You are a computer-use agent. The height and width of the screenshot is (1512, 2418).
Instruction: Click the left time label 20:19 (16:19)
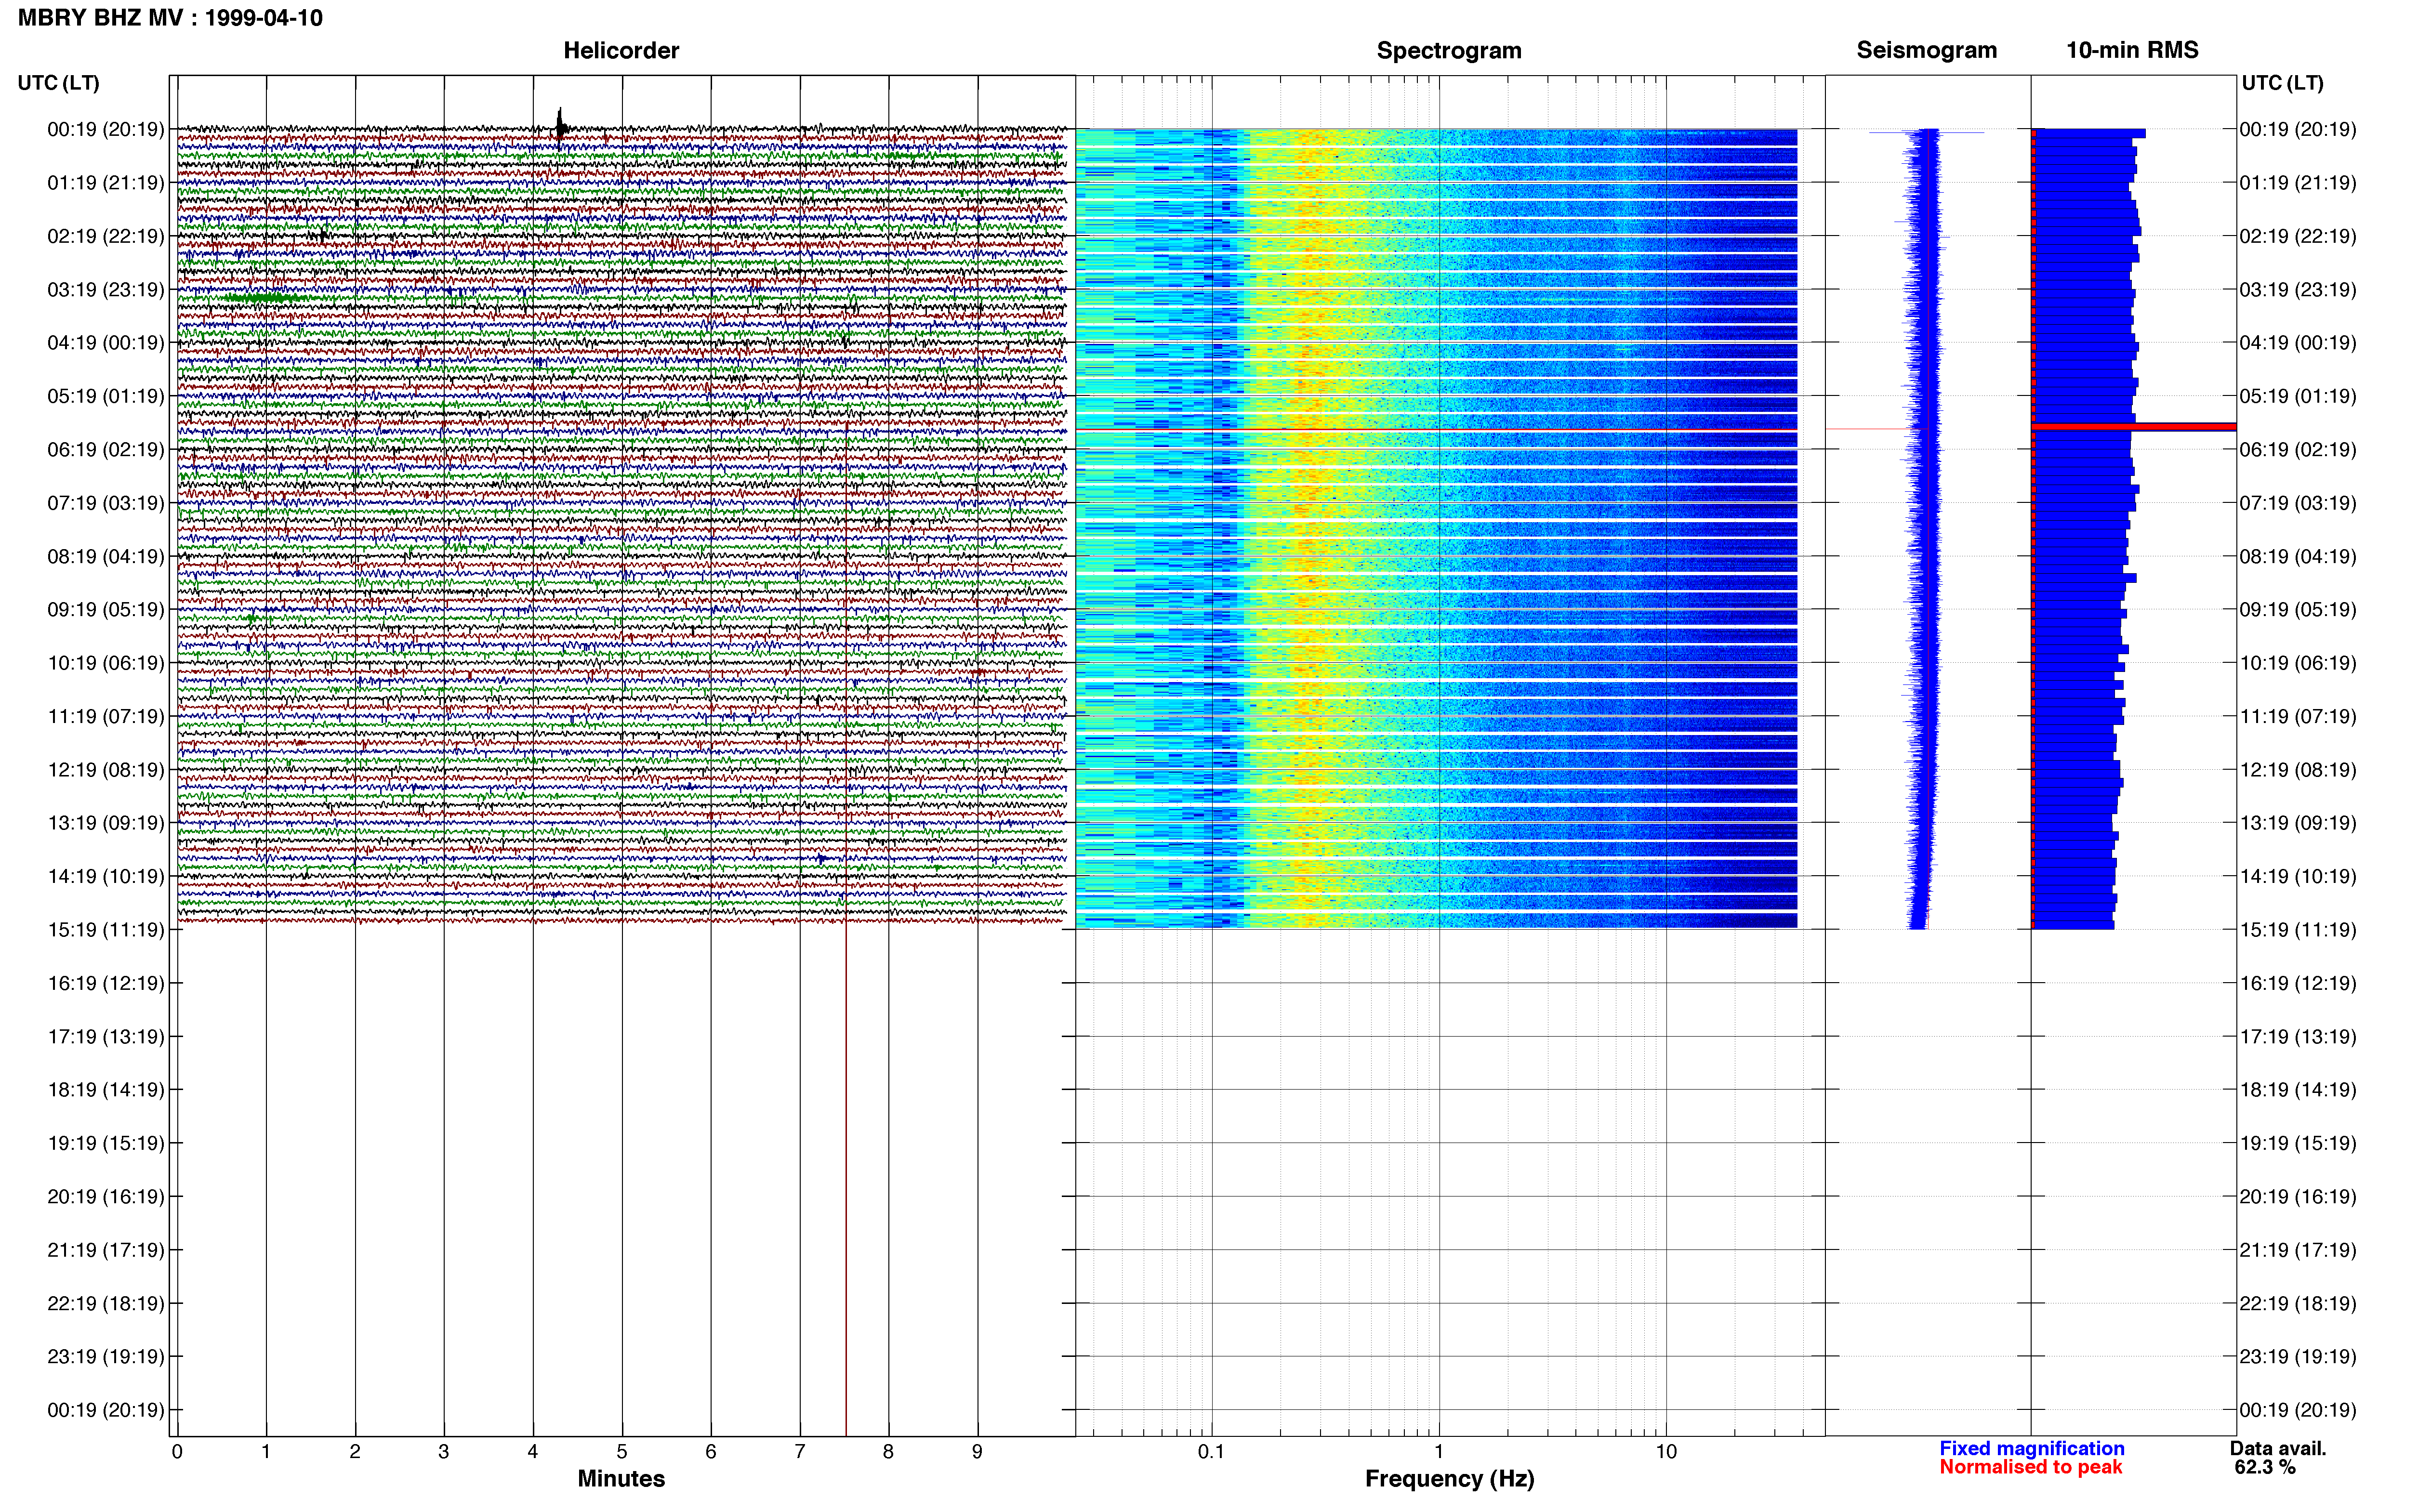106,1197
